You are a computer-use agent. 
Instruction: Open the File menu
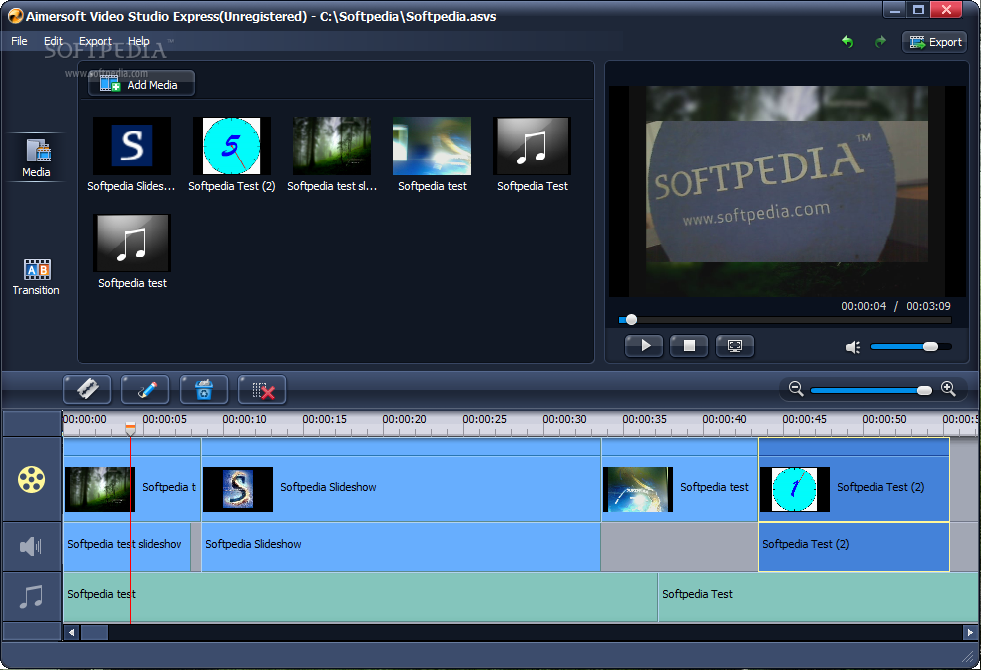(x=19, y=41)
